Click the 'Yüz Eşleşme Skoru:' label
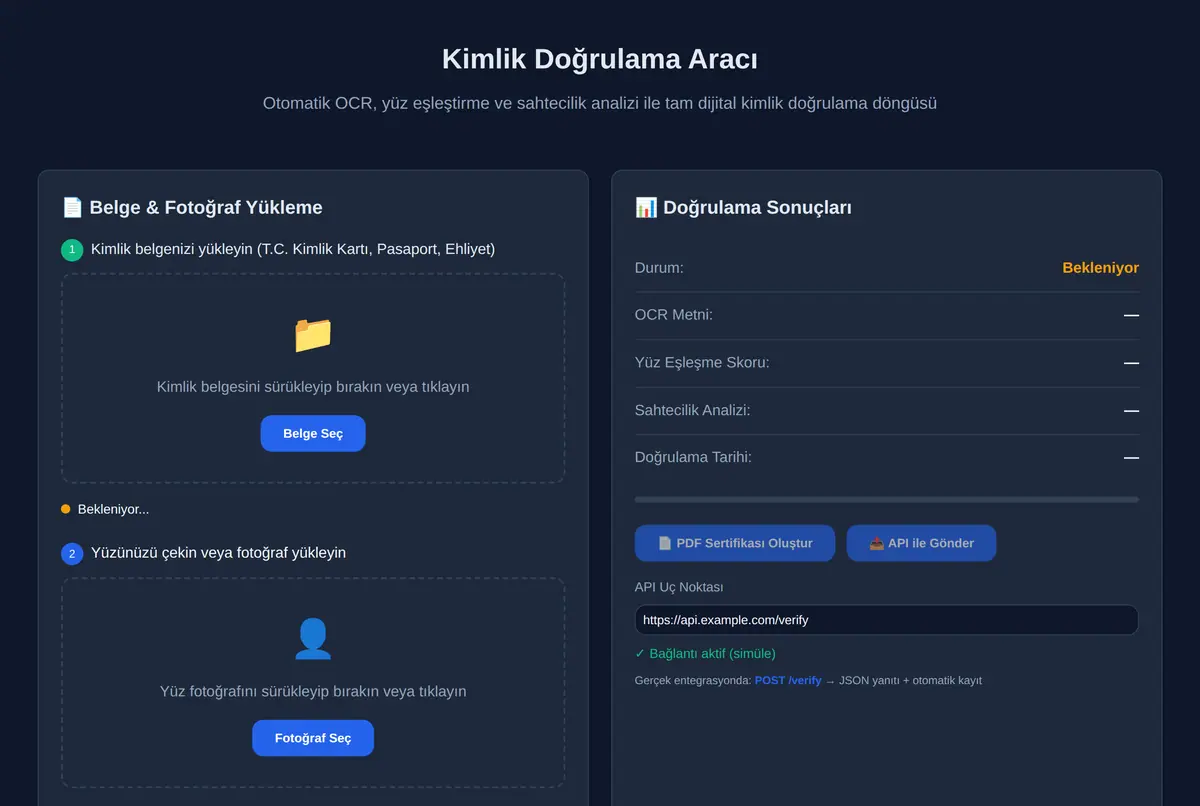Viewport: 1200px width, 806px height. coord(702,362)
